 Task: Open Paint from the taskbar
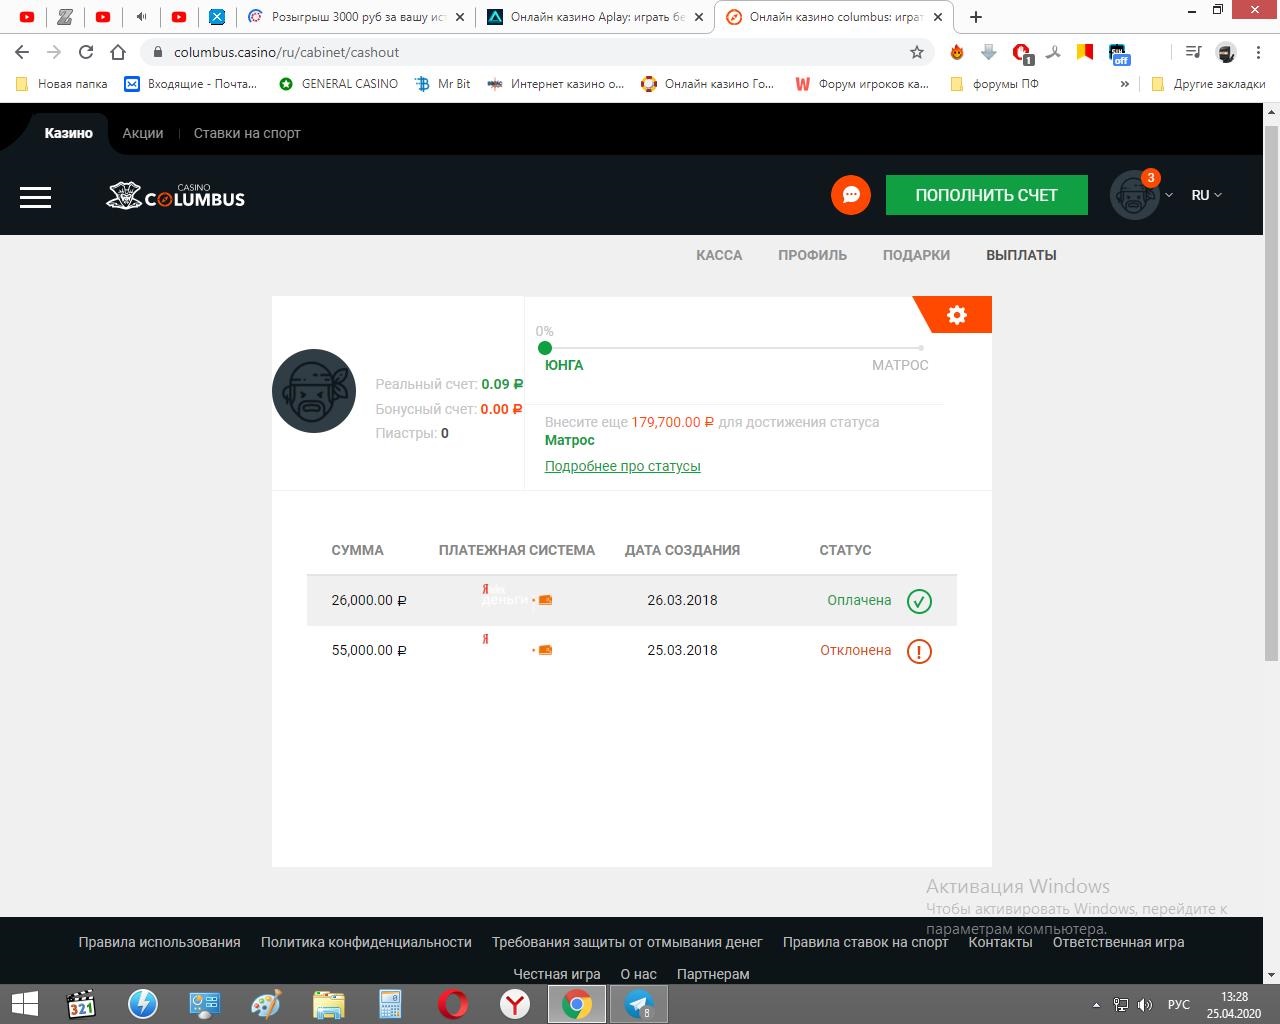266,1004
